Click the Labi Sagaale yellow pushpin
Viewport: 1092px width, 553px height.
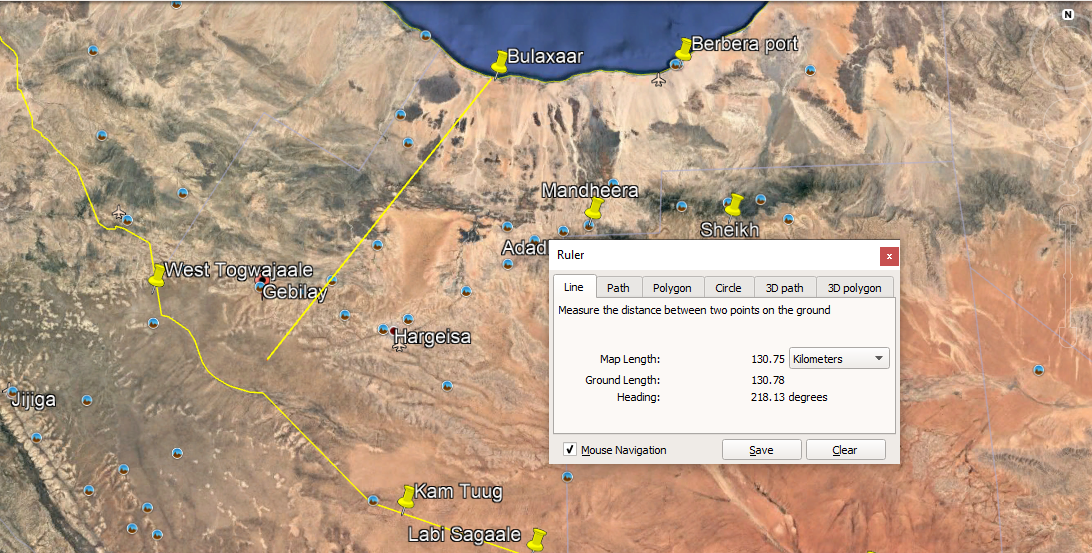(538, 540)
